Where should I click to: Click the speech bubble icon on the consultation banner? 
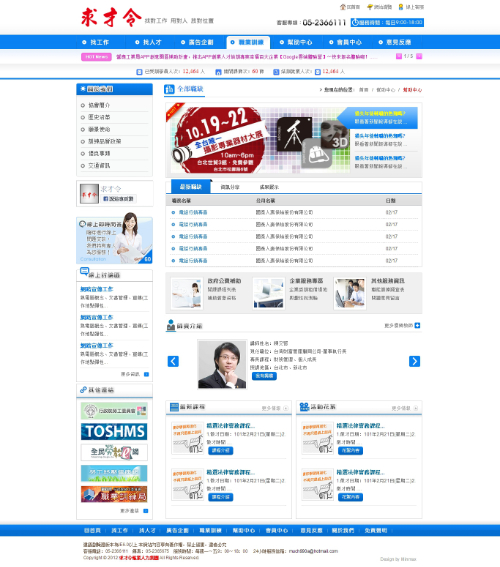point(82,224)
